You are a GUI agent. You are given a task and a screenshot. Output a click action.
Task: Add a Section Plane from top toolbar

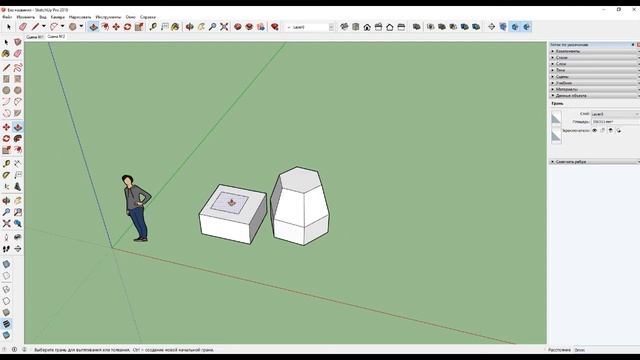tap(491, 27)
